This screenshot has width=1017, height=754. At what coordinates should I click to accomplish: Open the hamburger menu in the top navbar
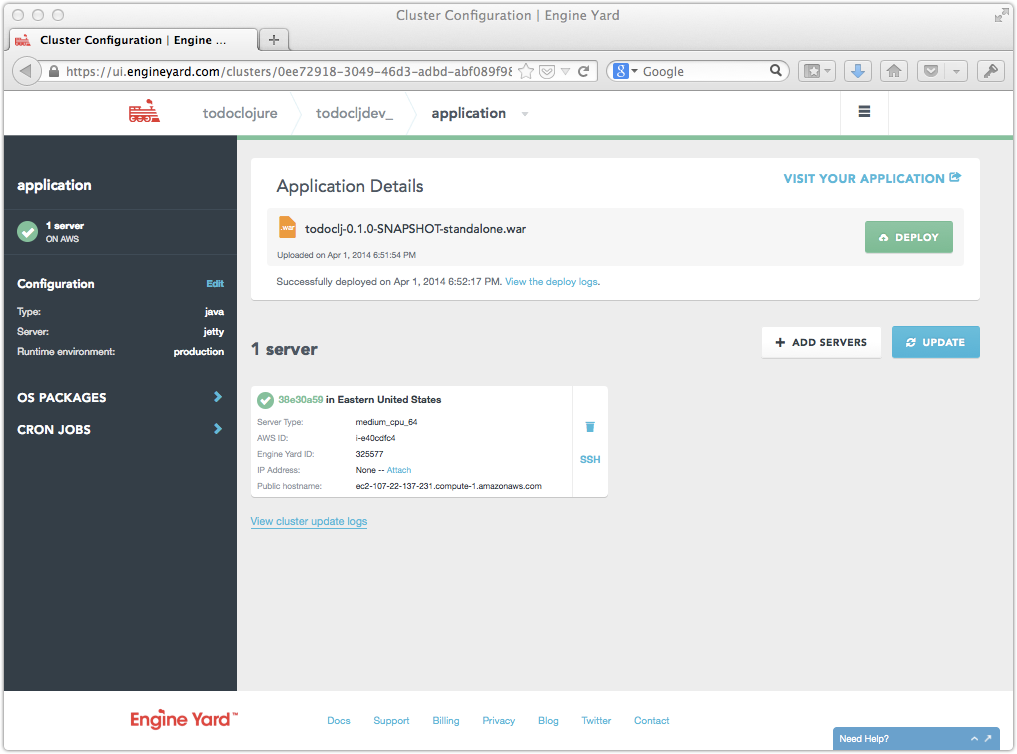coord(864,112)
